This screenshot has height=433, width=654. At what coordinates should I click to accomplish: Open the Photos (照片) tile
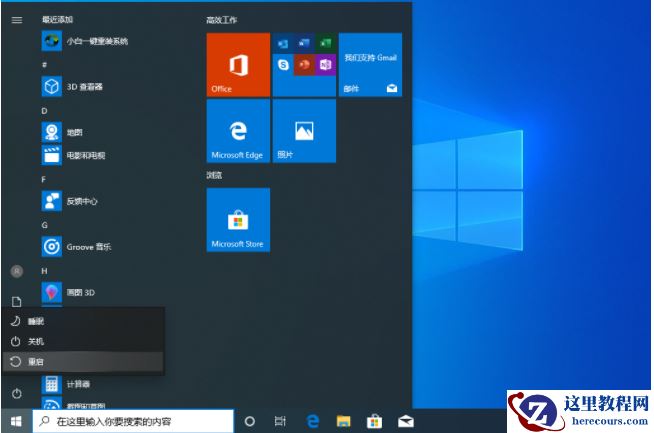tap(304, 131)
